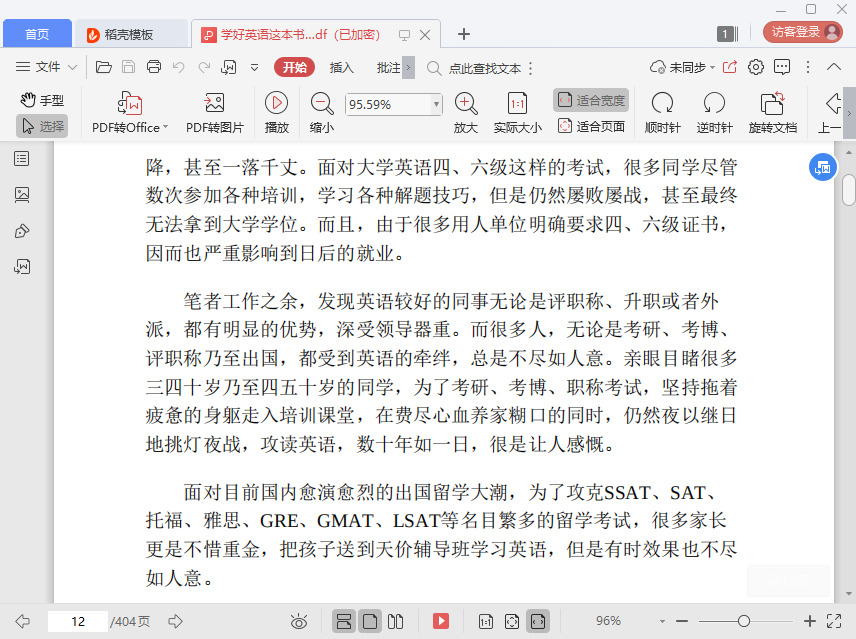Image resolution: width=856 pixels, height=639 pixels.
Task: Open settings gear icon
Action: point(756,67)
